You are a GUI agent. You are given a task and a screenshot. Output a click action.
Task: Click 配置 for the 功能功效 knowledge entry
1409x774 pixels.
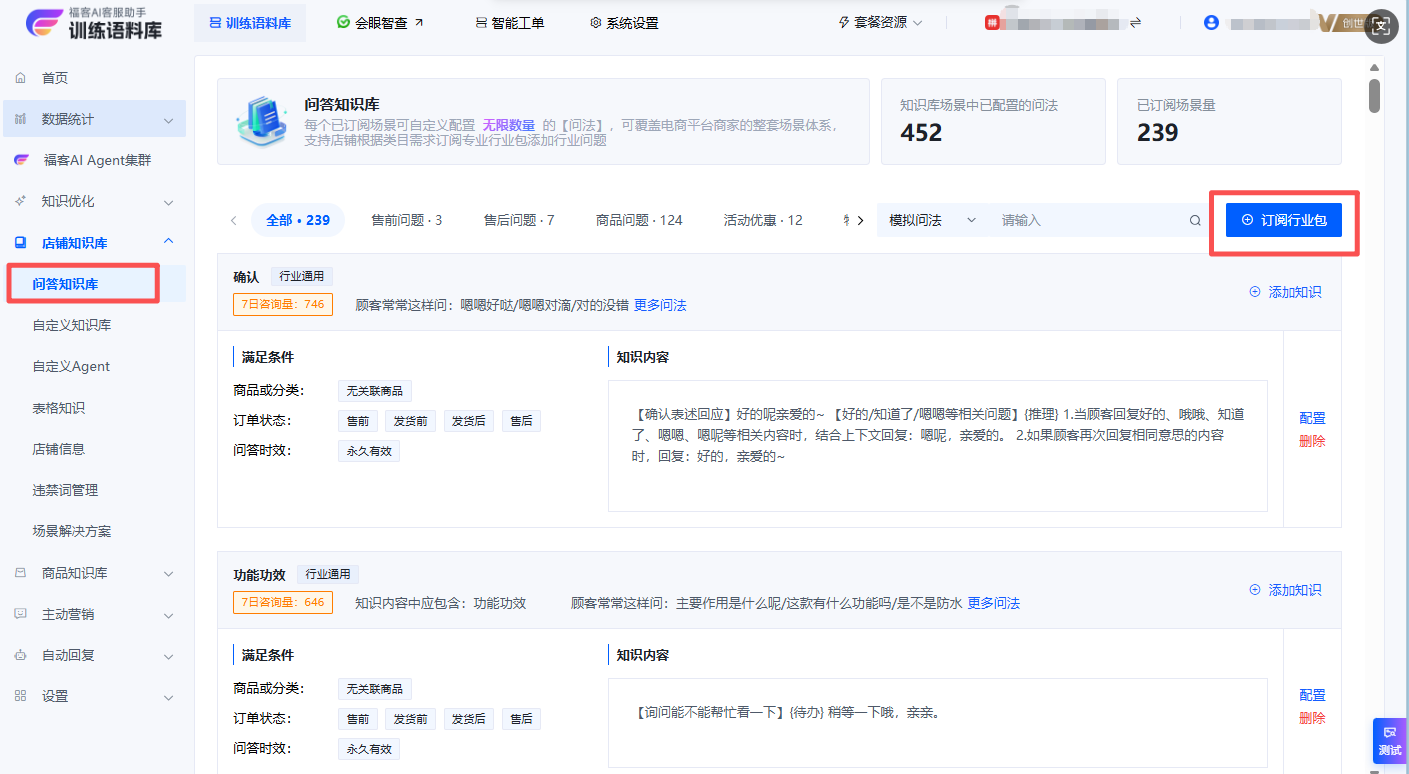point(1312,695)
